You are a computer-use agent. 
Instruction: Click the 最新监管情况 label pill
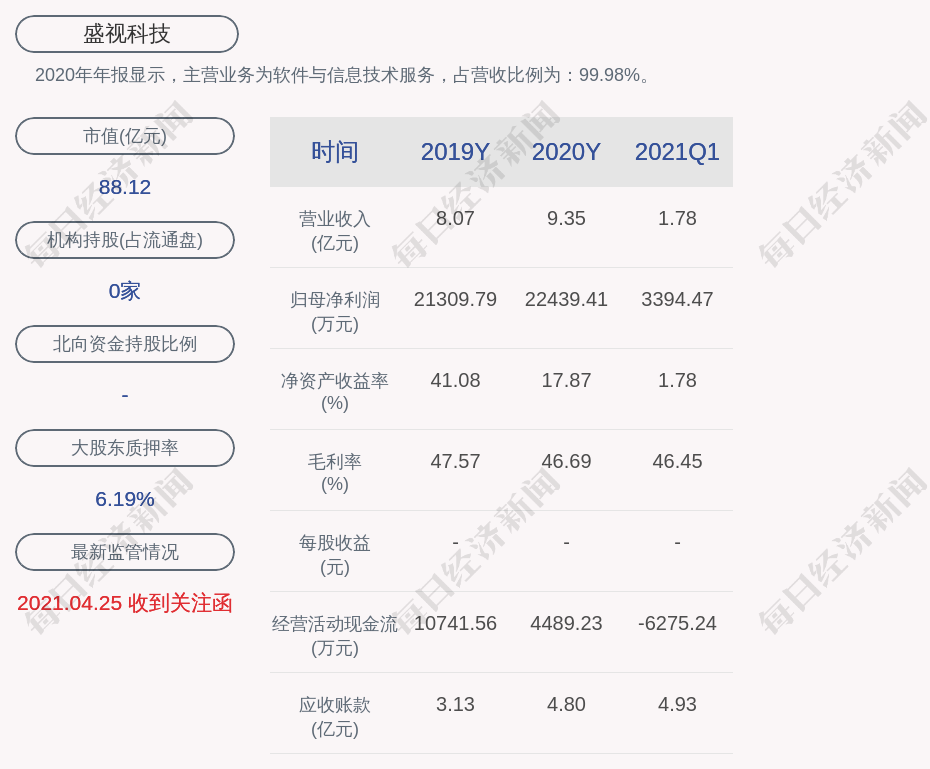[125, 552]
